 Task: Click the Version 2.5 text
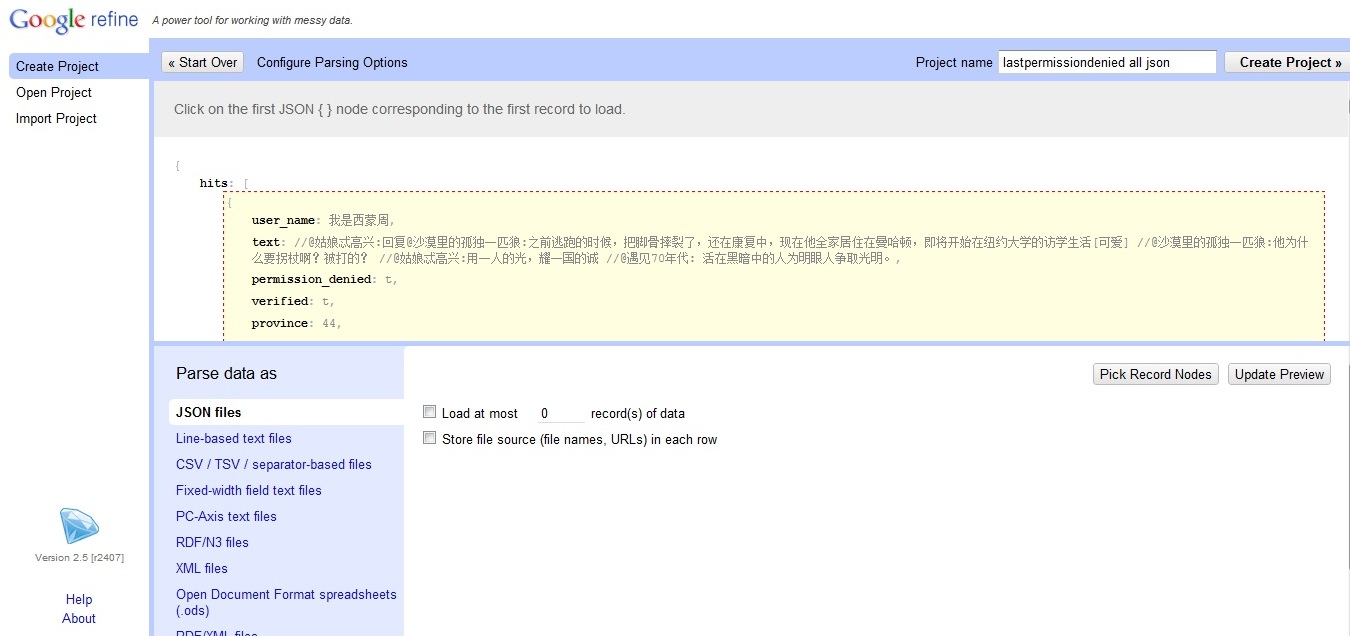[x=80, y=557]
